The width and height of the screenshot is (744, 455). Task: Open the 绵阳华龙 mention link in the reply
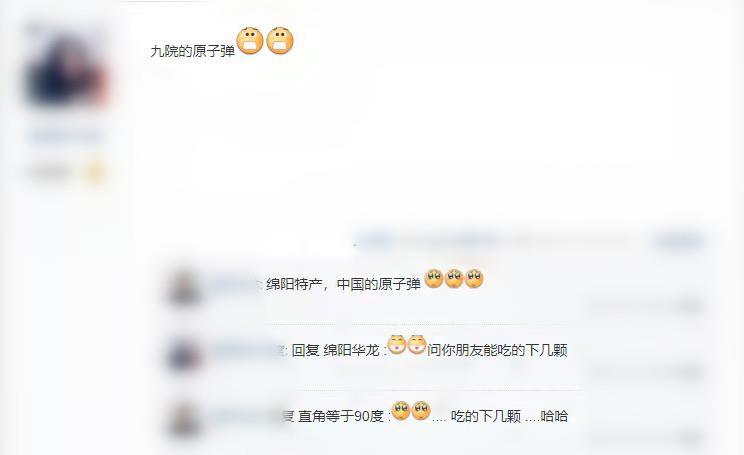point(352,351)
